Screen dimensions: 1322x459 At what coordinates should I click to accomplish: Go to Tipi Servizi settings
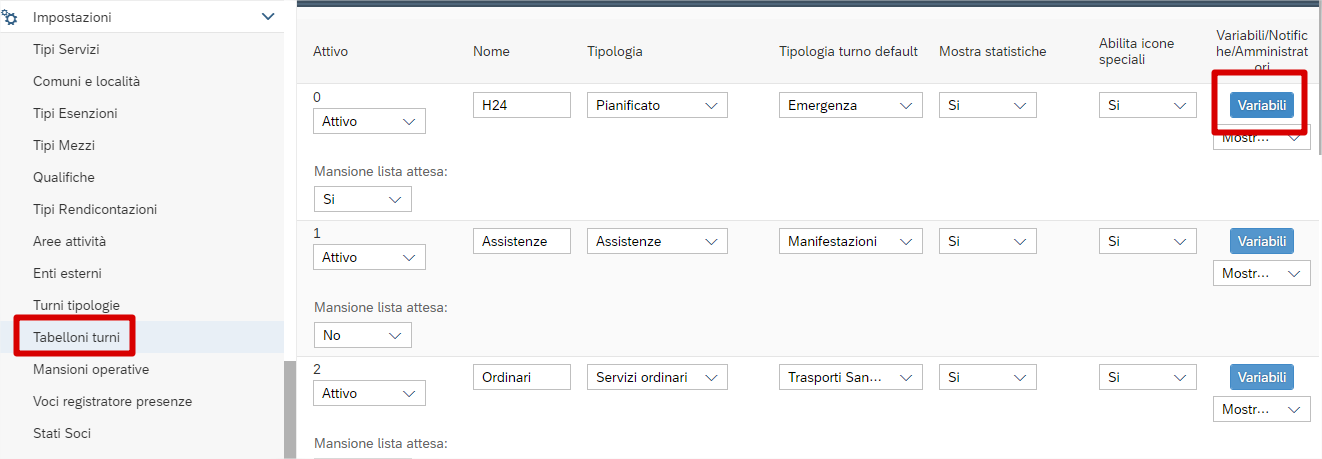point(66,49)
